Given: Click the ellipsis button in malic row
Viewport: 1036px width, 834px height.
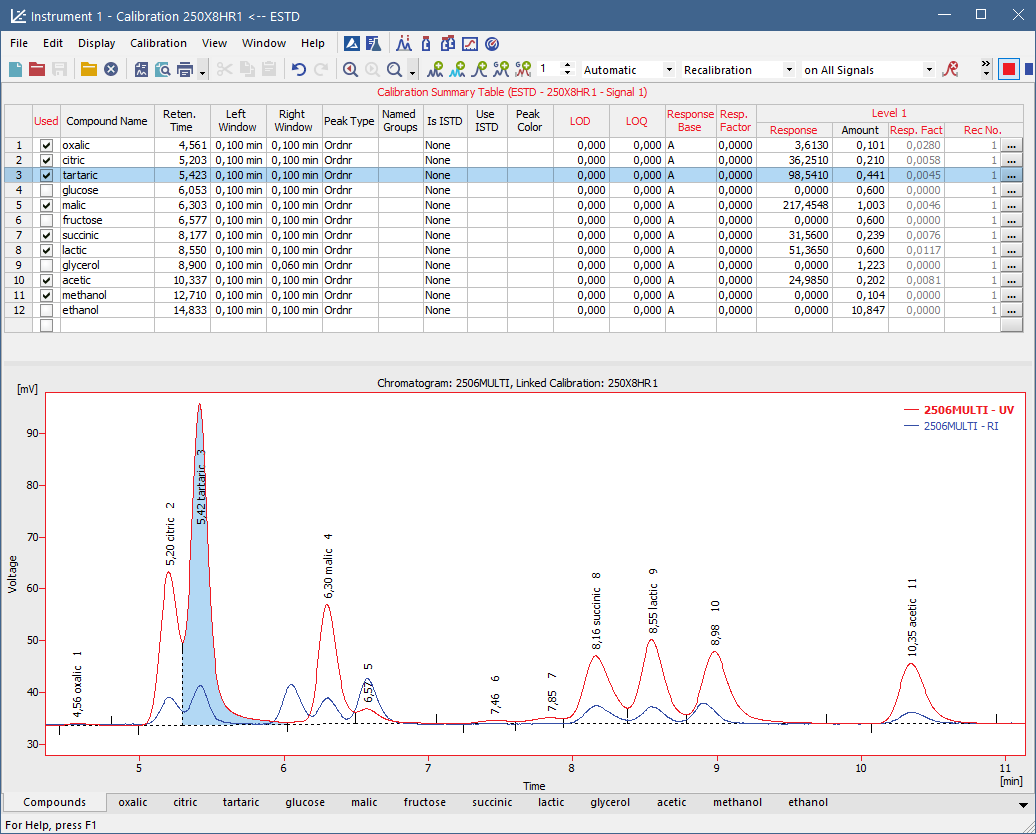Looking at the screenshot, I should 1012,205.
